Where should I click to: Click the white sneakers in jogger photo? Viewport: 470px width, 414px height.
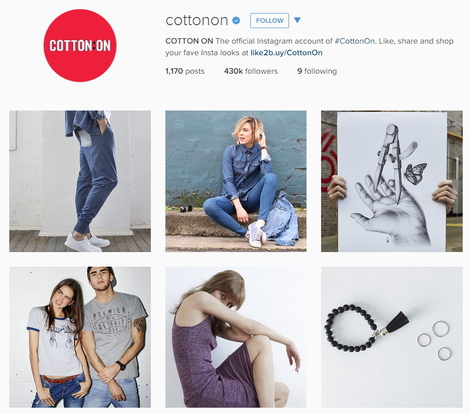point(87,243)
